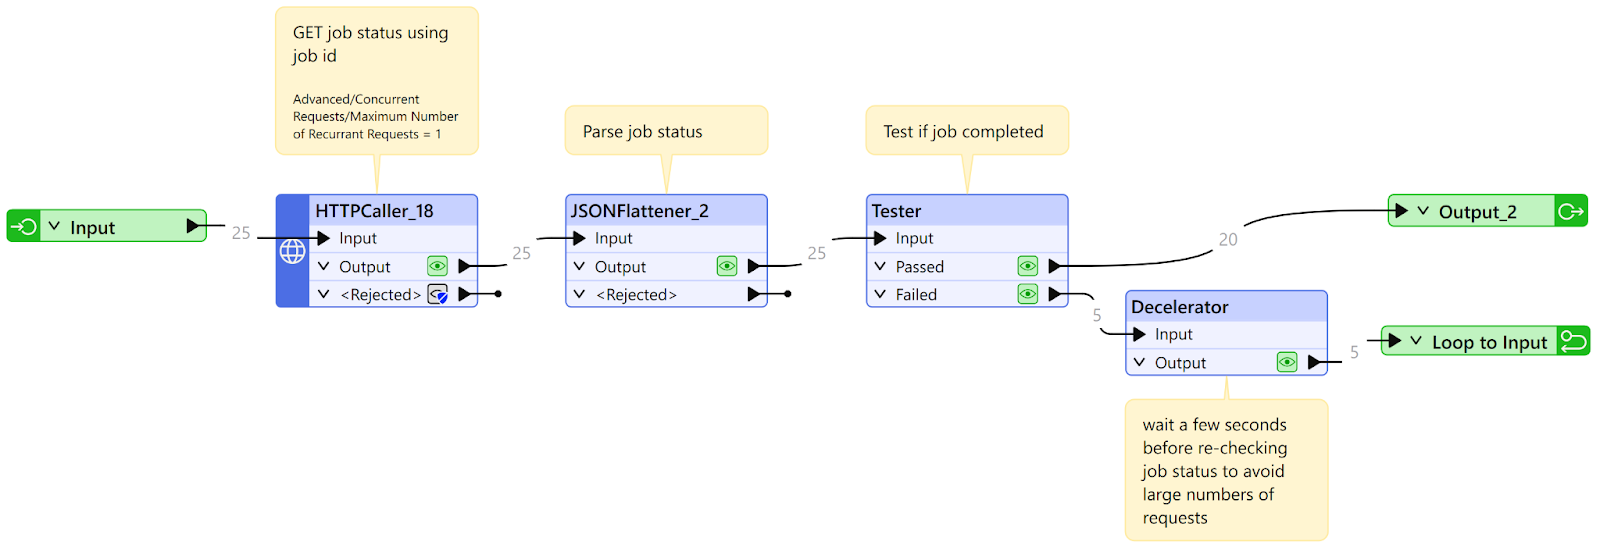Screen dimensions: 1600x549
Task: Toggle inspection eye on Decelerator Output
Action: [x=1287, y=362]
